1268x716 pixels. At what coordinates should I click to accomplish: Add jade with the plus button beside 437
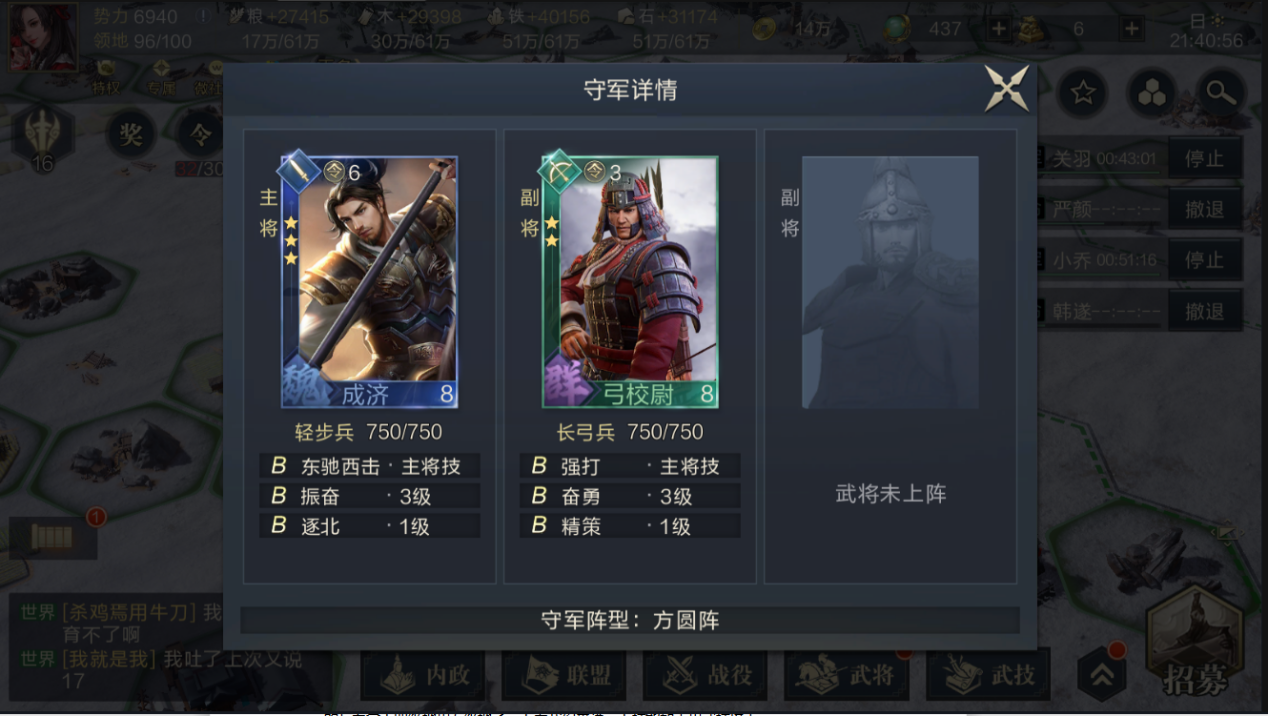[x=998, y=29]
